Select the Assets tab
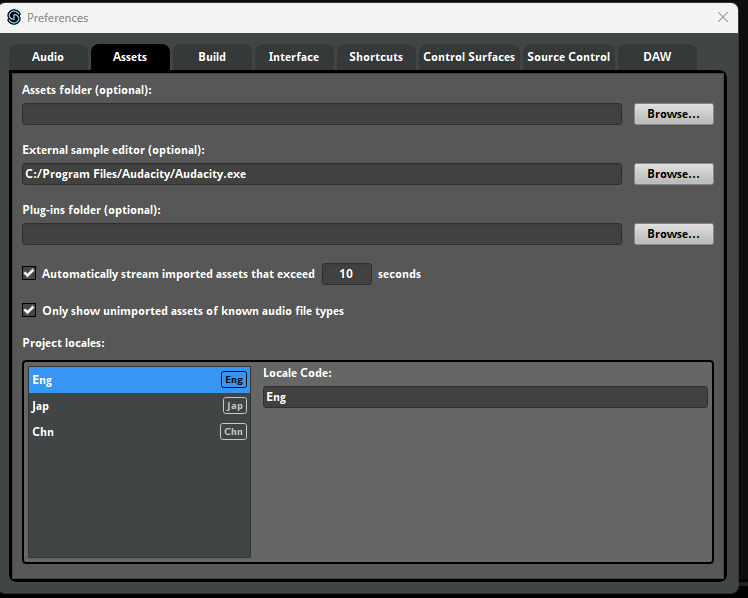Viewport: 748px width, 598px height. click(x=130, y=57)
